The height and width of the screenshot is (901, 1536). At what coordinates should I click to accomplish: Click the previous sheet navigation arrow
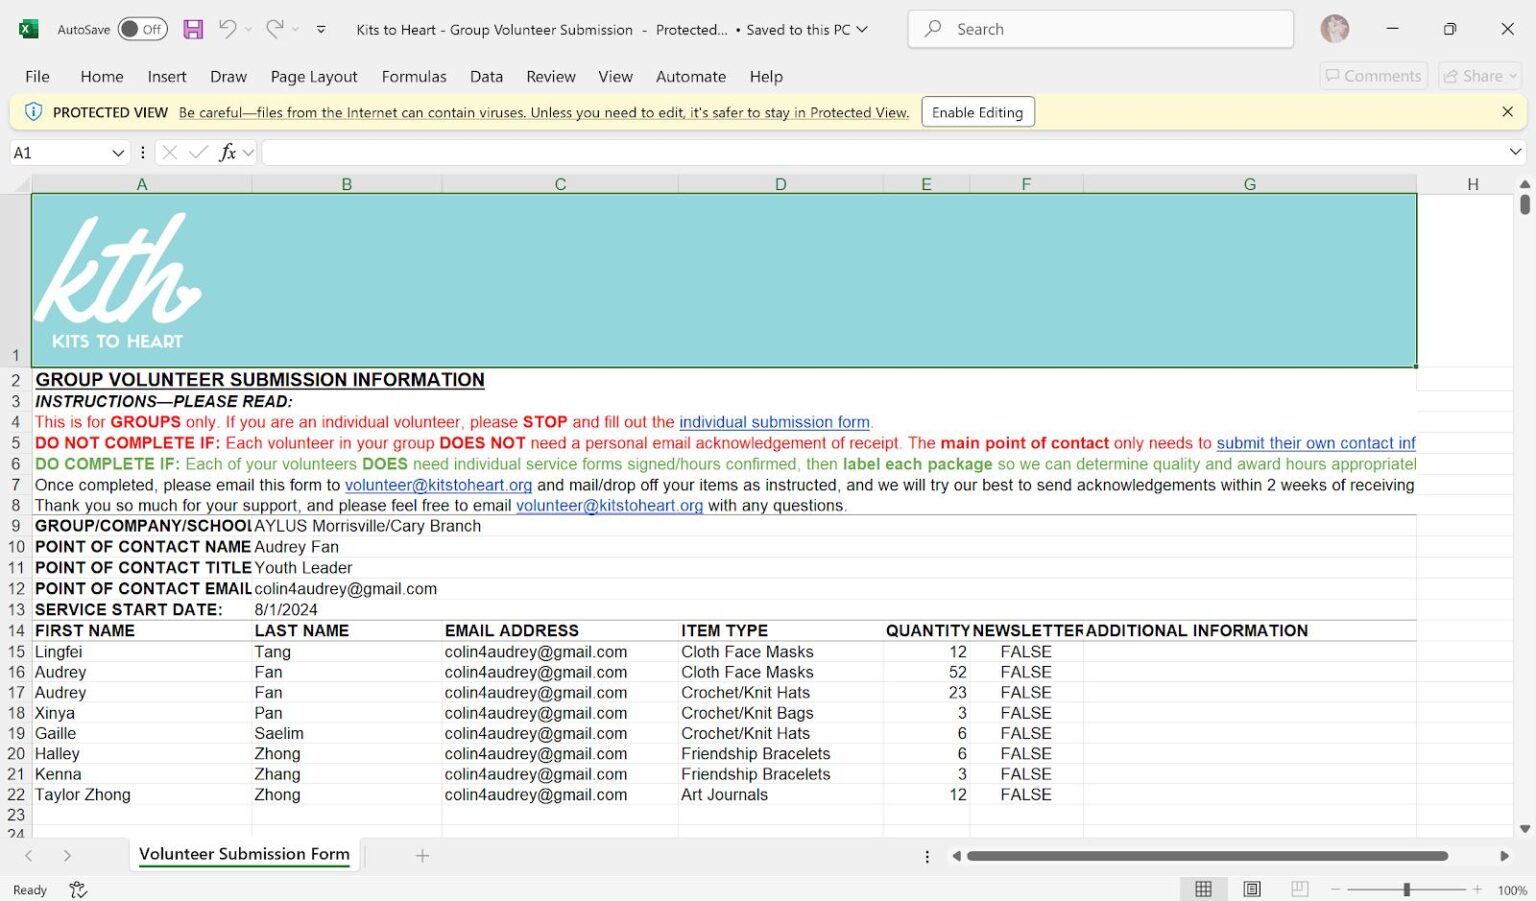[x=29, y=855]
